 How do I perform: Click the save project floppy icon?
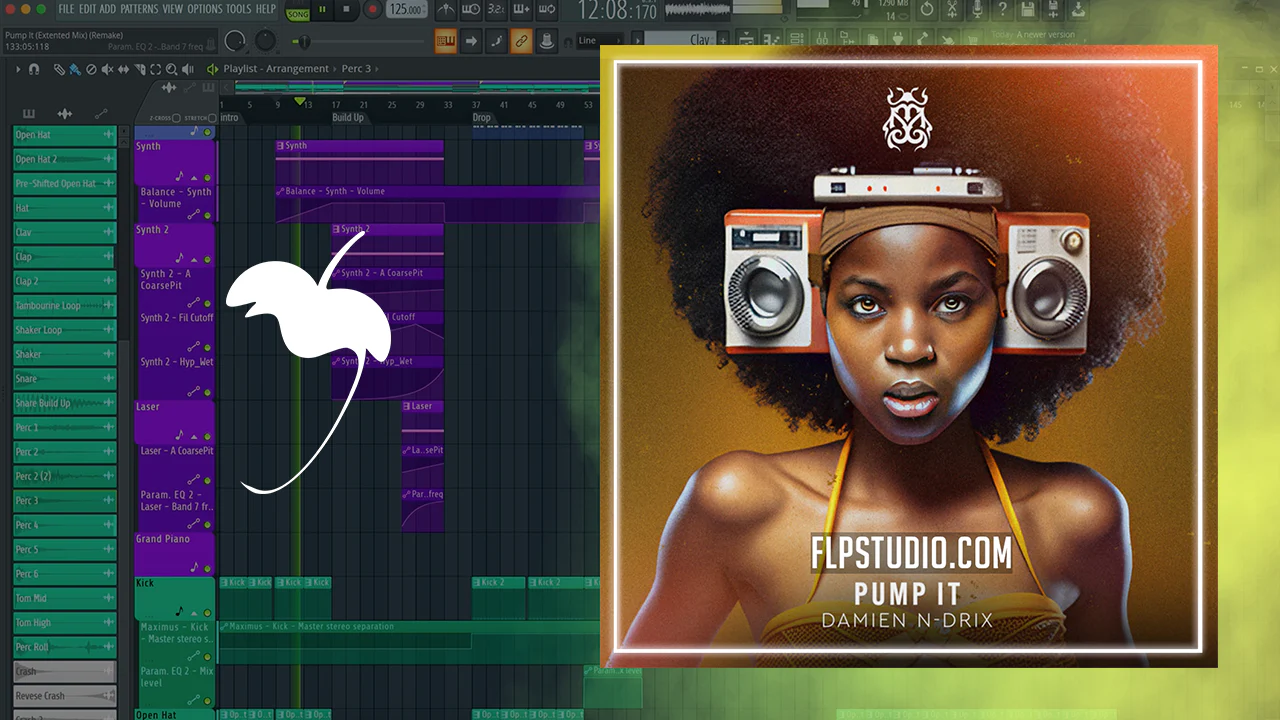[x=1028, y=10]
